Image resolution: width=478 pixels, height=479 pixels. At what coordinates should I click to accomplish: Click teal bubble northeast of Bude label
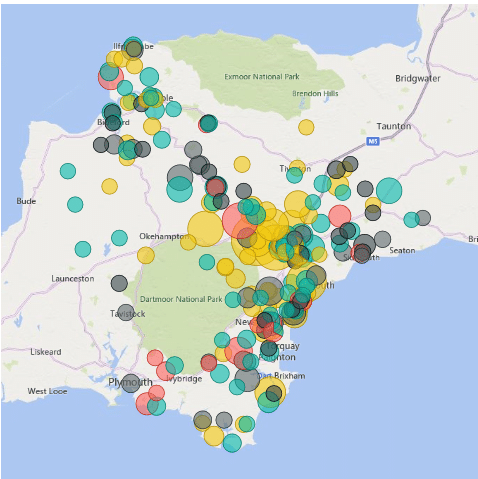point(68,171)
